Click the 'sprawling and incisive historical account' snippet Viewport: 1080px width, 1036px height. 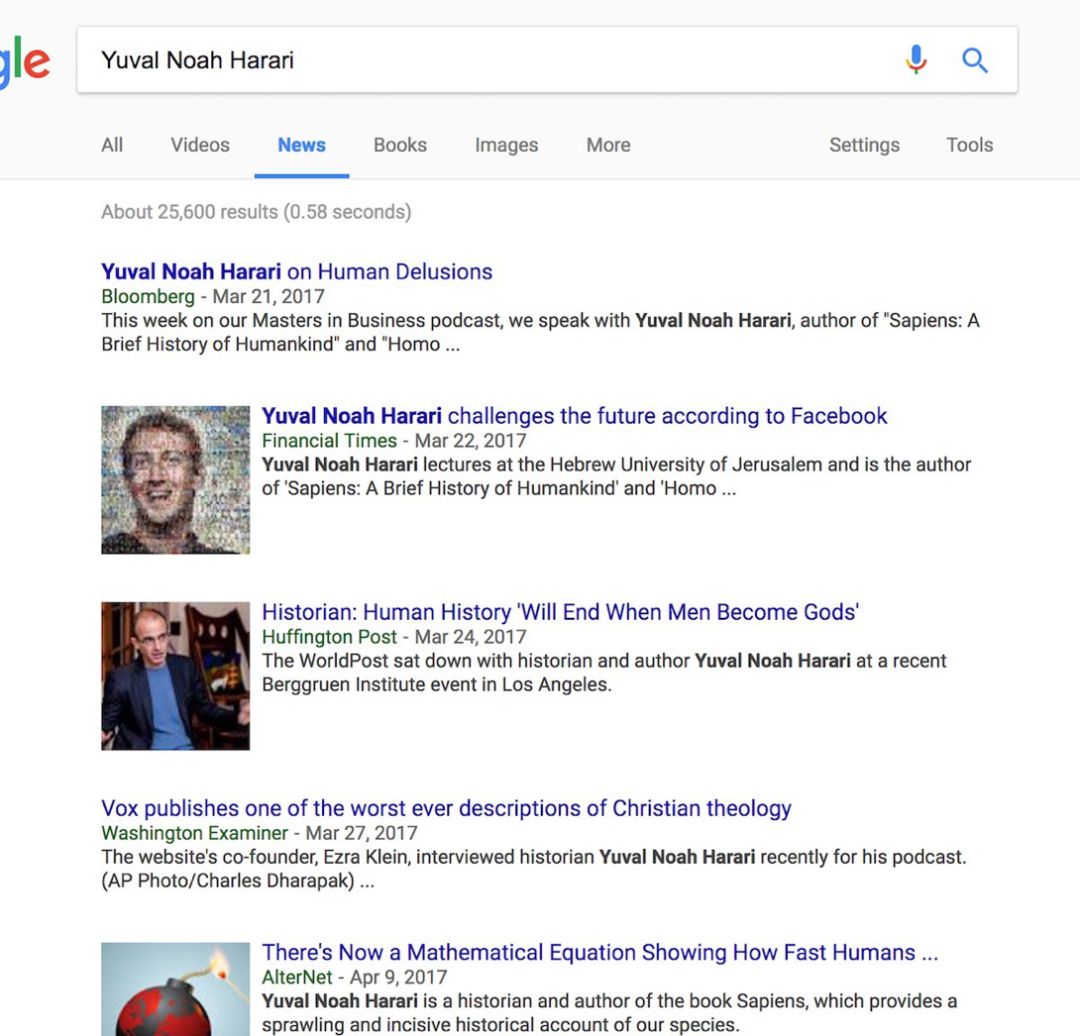pyautogui.click(x=610, y=1013)
